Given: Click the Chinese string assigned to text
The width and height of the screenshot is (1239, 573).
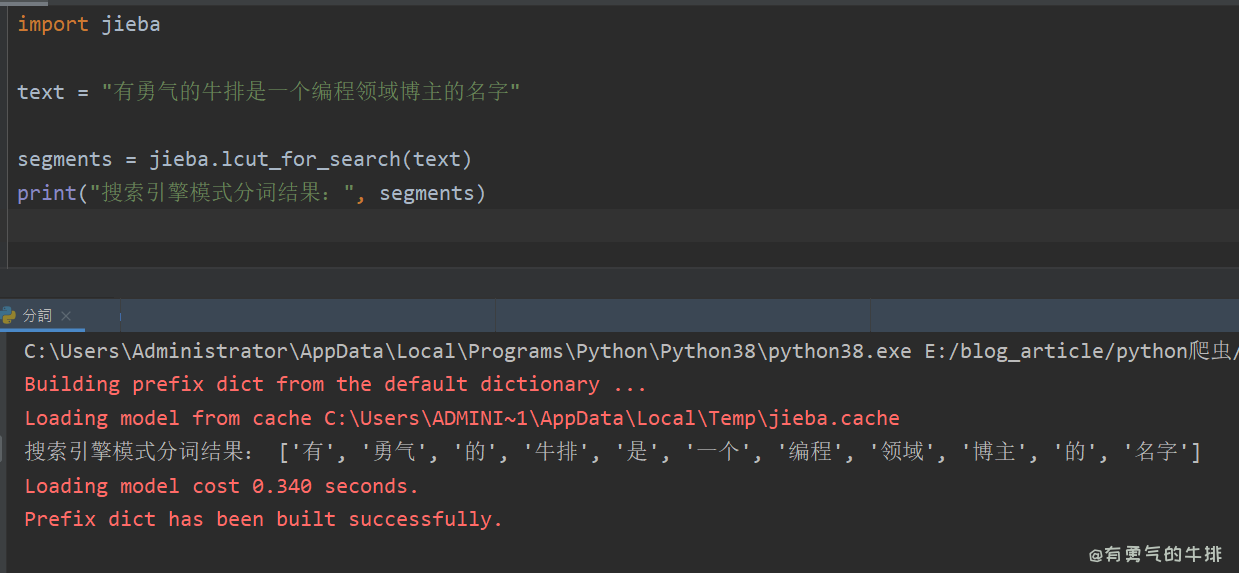Looking at the screenshot, I should (311, 92).
